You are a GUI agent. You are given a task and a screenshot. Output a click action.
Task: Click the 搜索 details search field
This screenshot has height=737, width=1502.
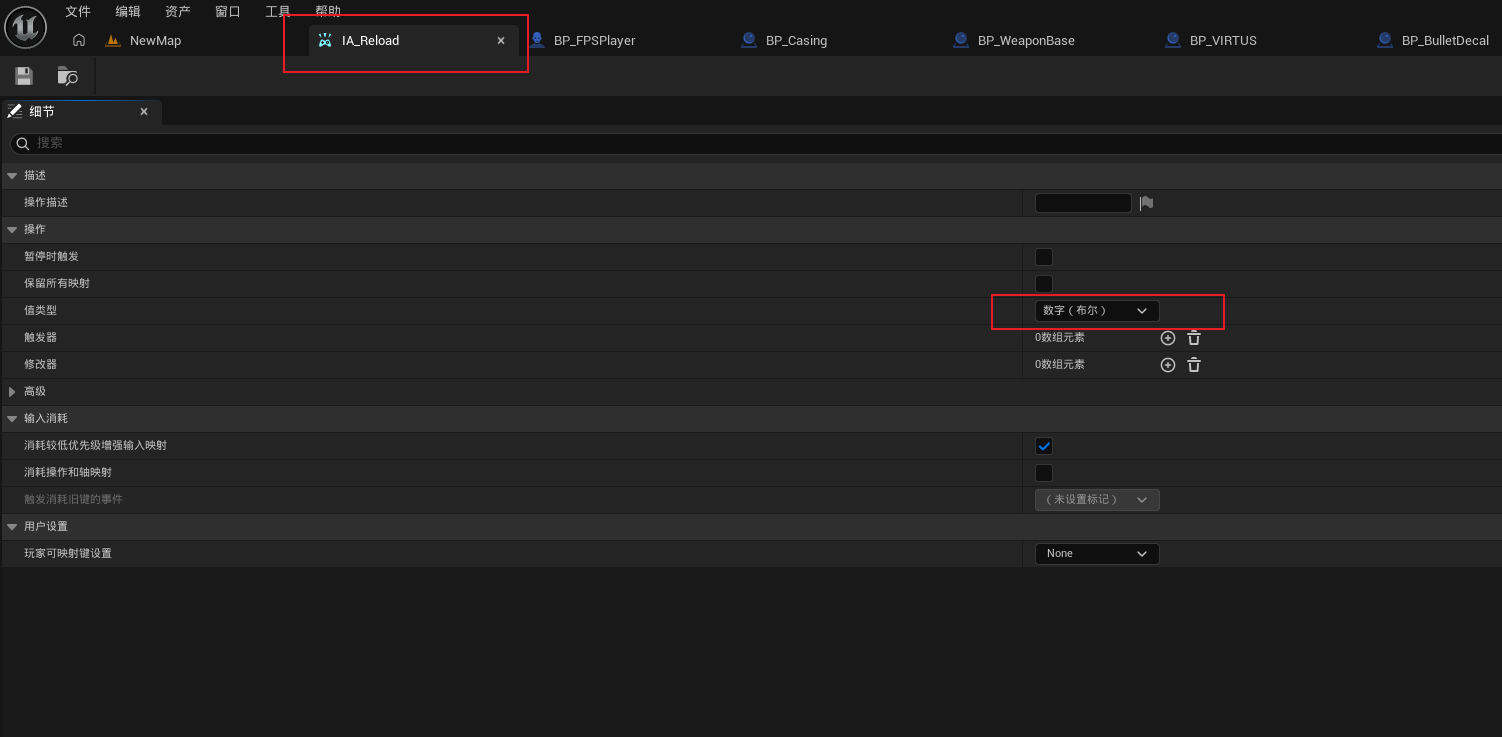click(756, 144)
